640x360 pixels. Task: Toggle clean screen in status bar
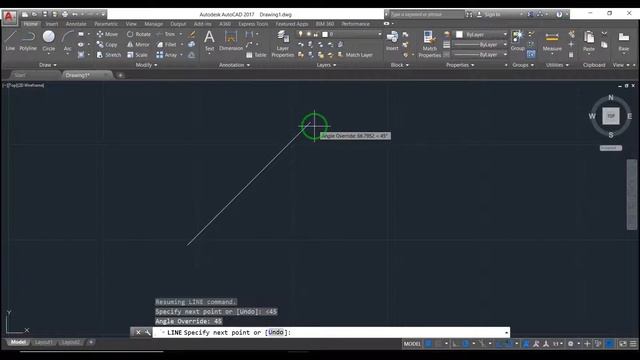pyautogui.click(x=622, y=344)
